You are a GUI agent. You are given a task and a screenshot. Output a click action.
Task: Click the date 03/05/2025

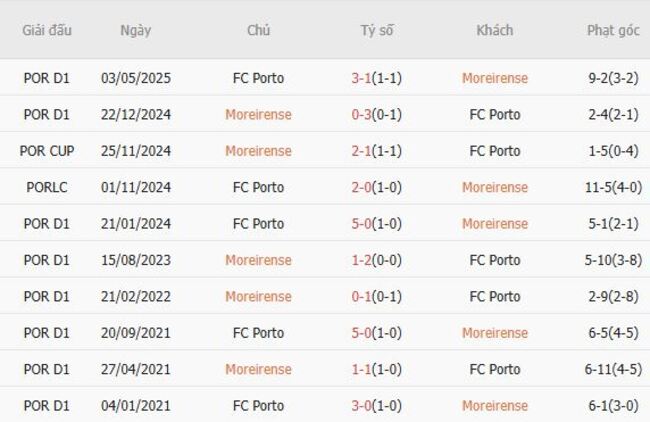(136, 78)
